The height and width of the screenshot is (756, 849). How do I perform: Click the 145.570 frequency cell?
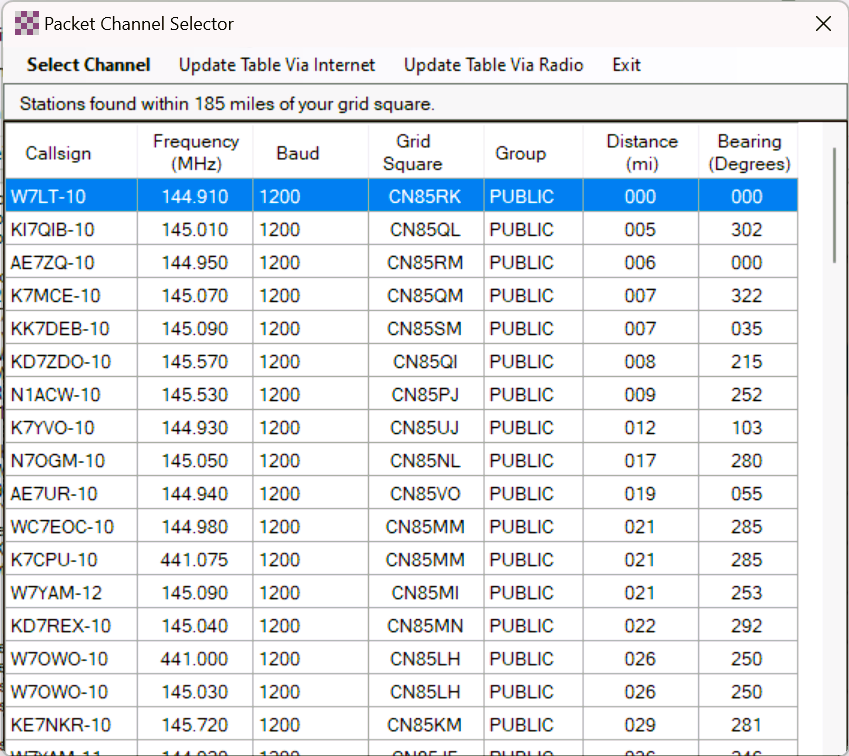coord(195,362)
